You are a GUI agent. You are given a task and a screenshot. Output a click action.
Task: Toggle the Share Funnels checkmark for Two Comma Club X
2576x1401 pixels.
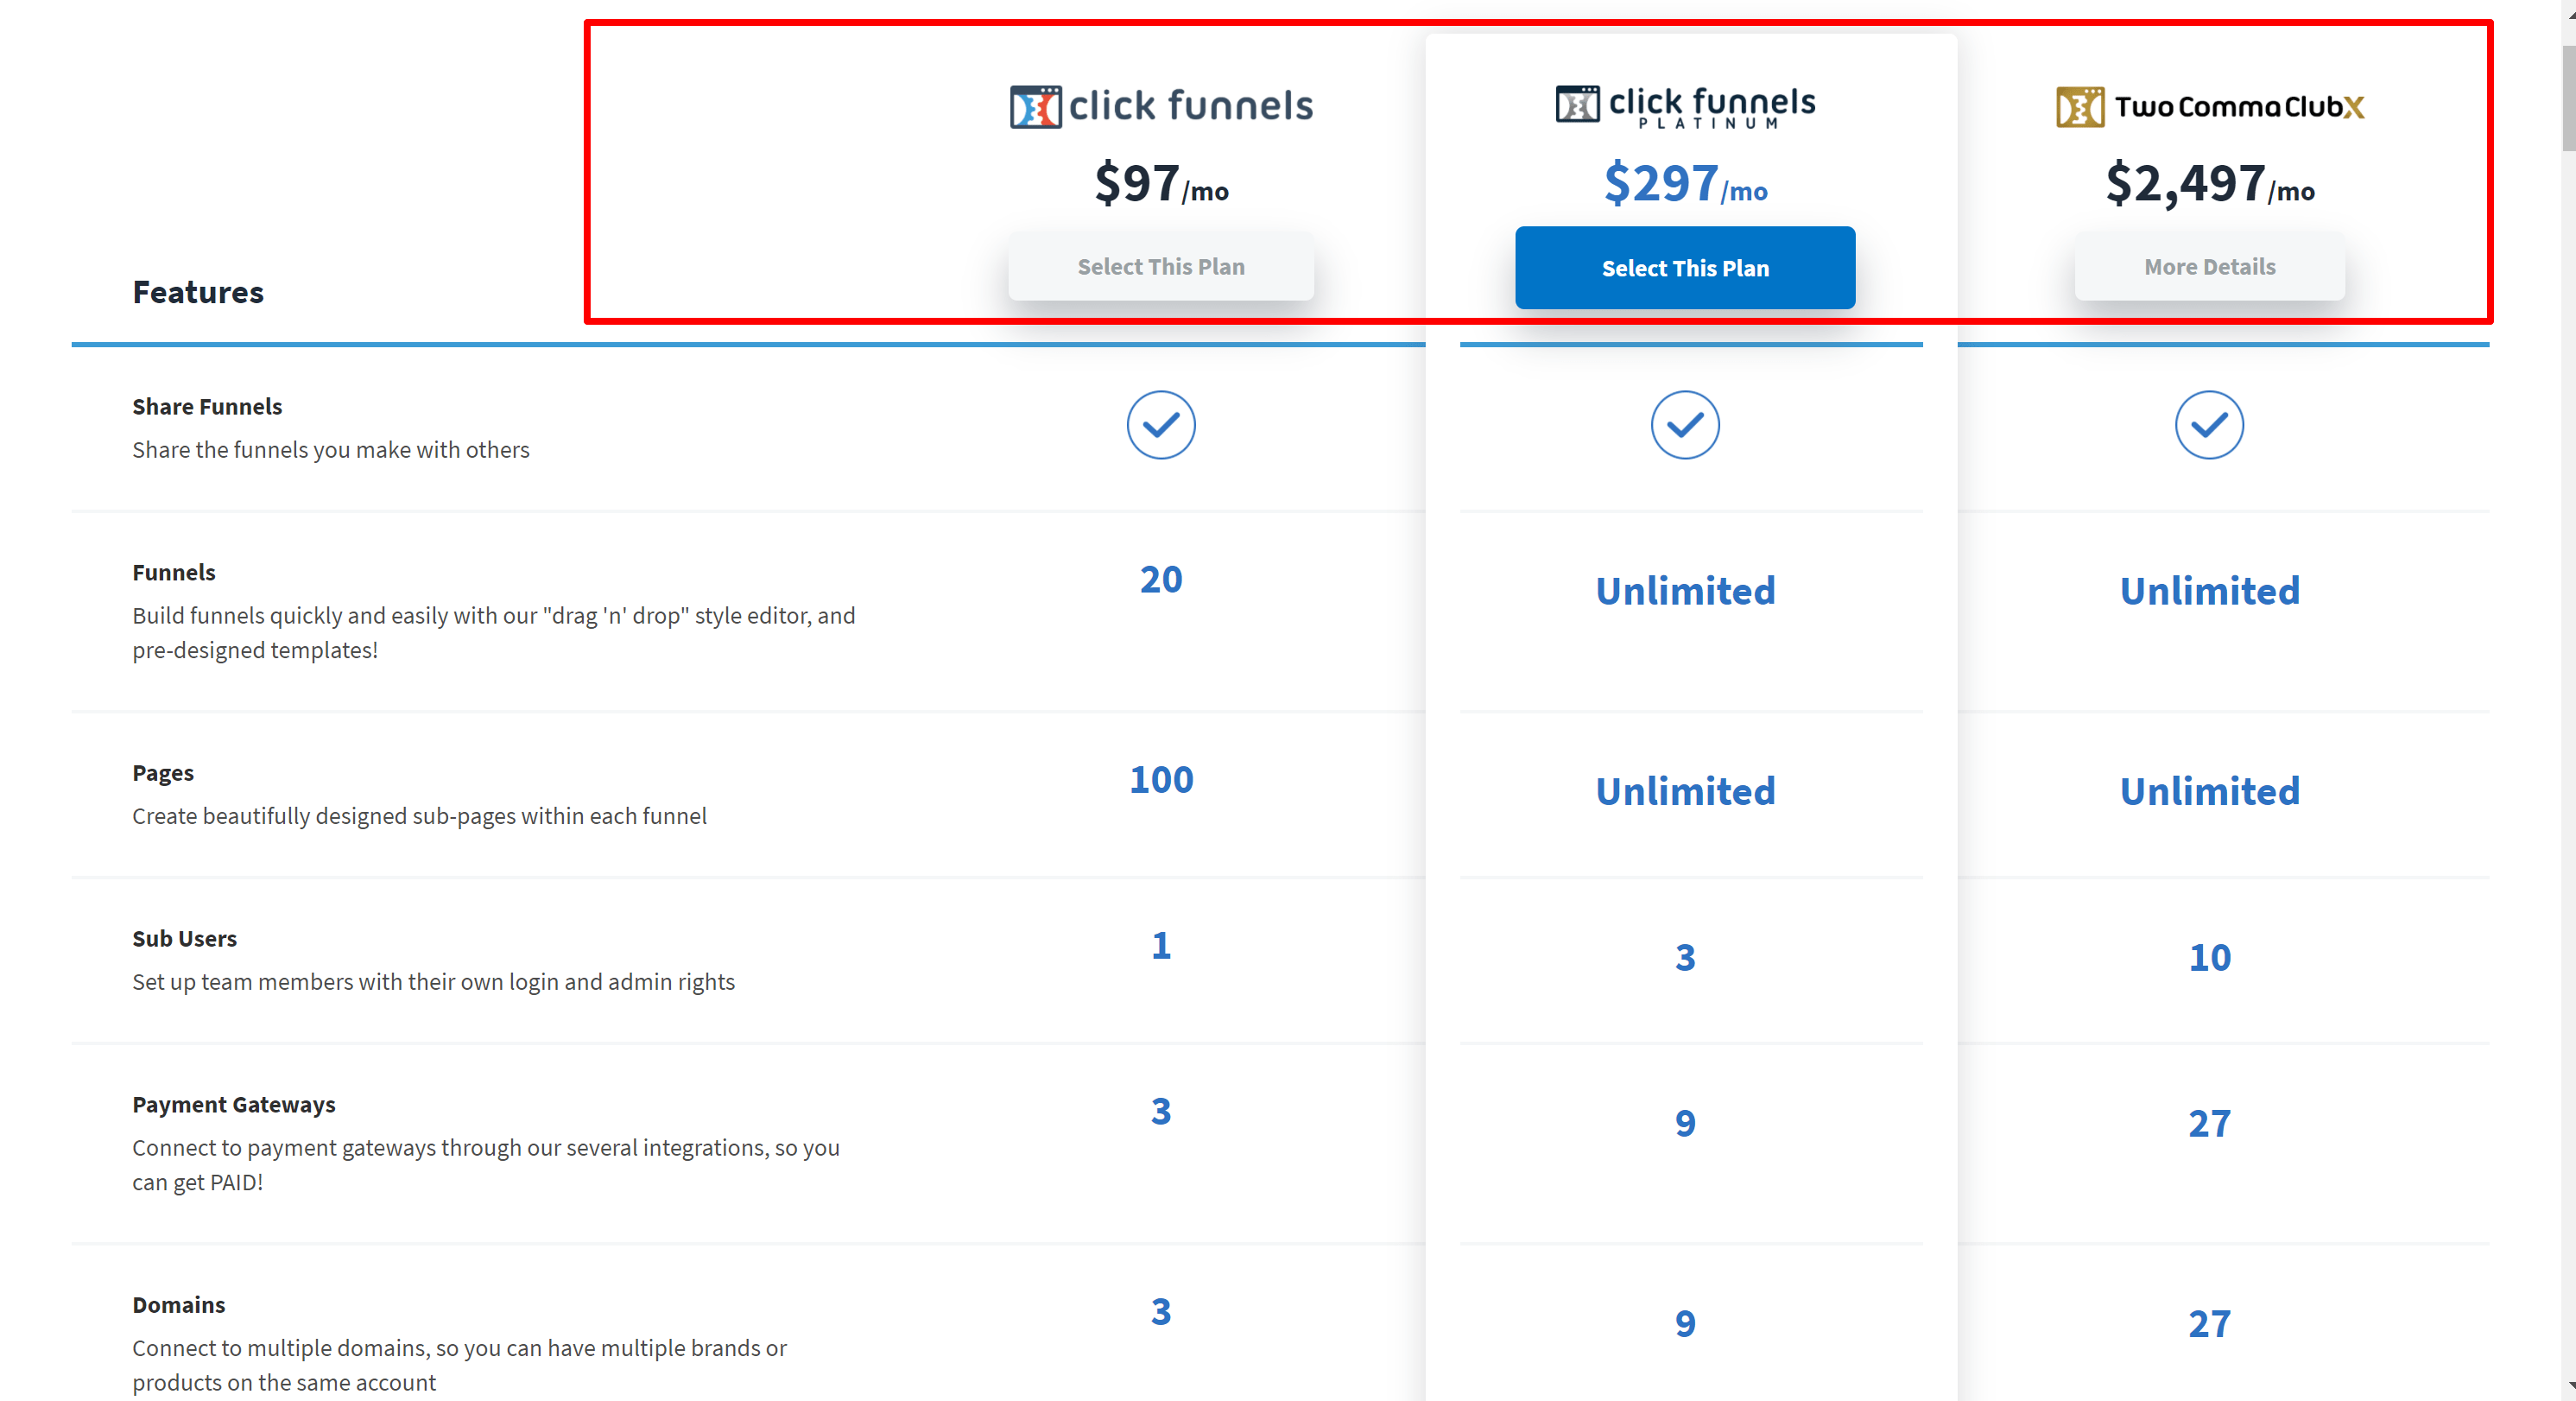[x=2209, y=424]
